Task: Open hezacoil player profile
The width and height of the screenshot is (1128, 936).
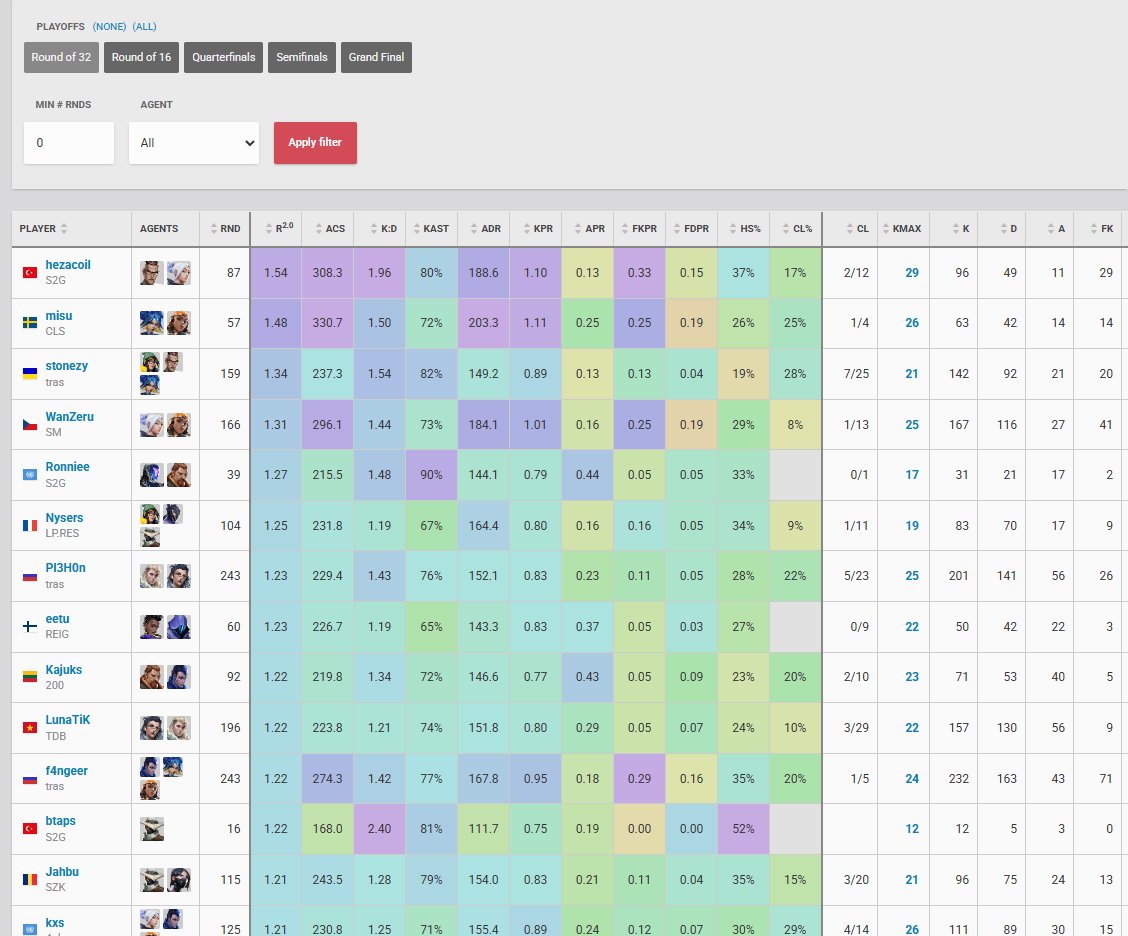Action: coord(68,265)
